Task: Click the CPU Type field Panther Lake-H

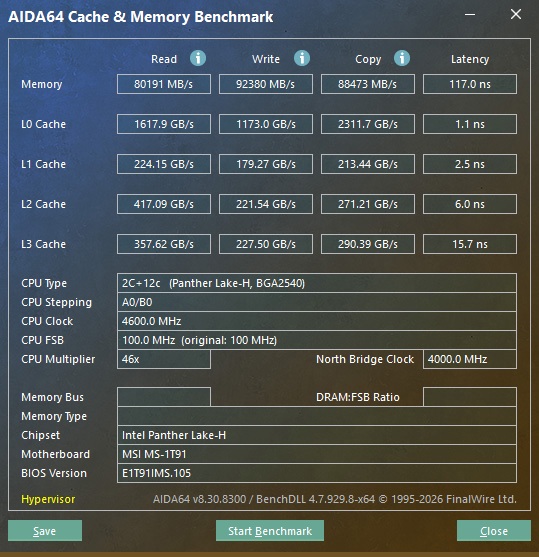Action: click(317, 283)
